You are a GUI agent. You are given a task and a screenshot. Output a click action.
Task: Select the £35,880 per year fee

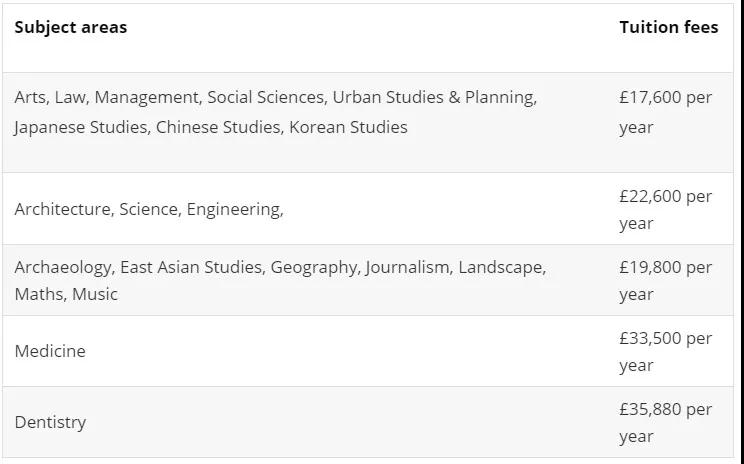pos(665,423)
